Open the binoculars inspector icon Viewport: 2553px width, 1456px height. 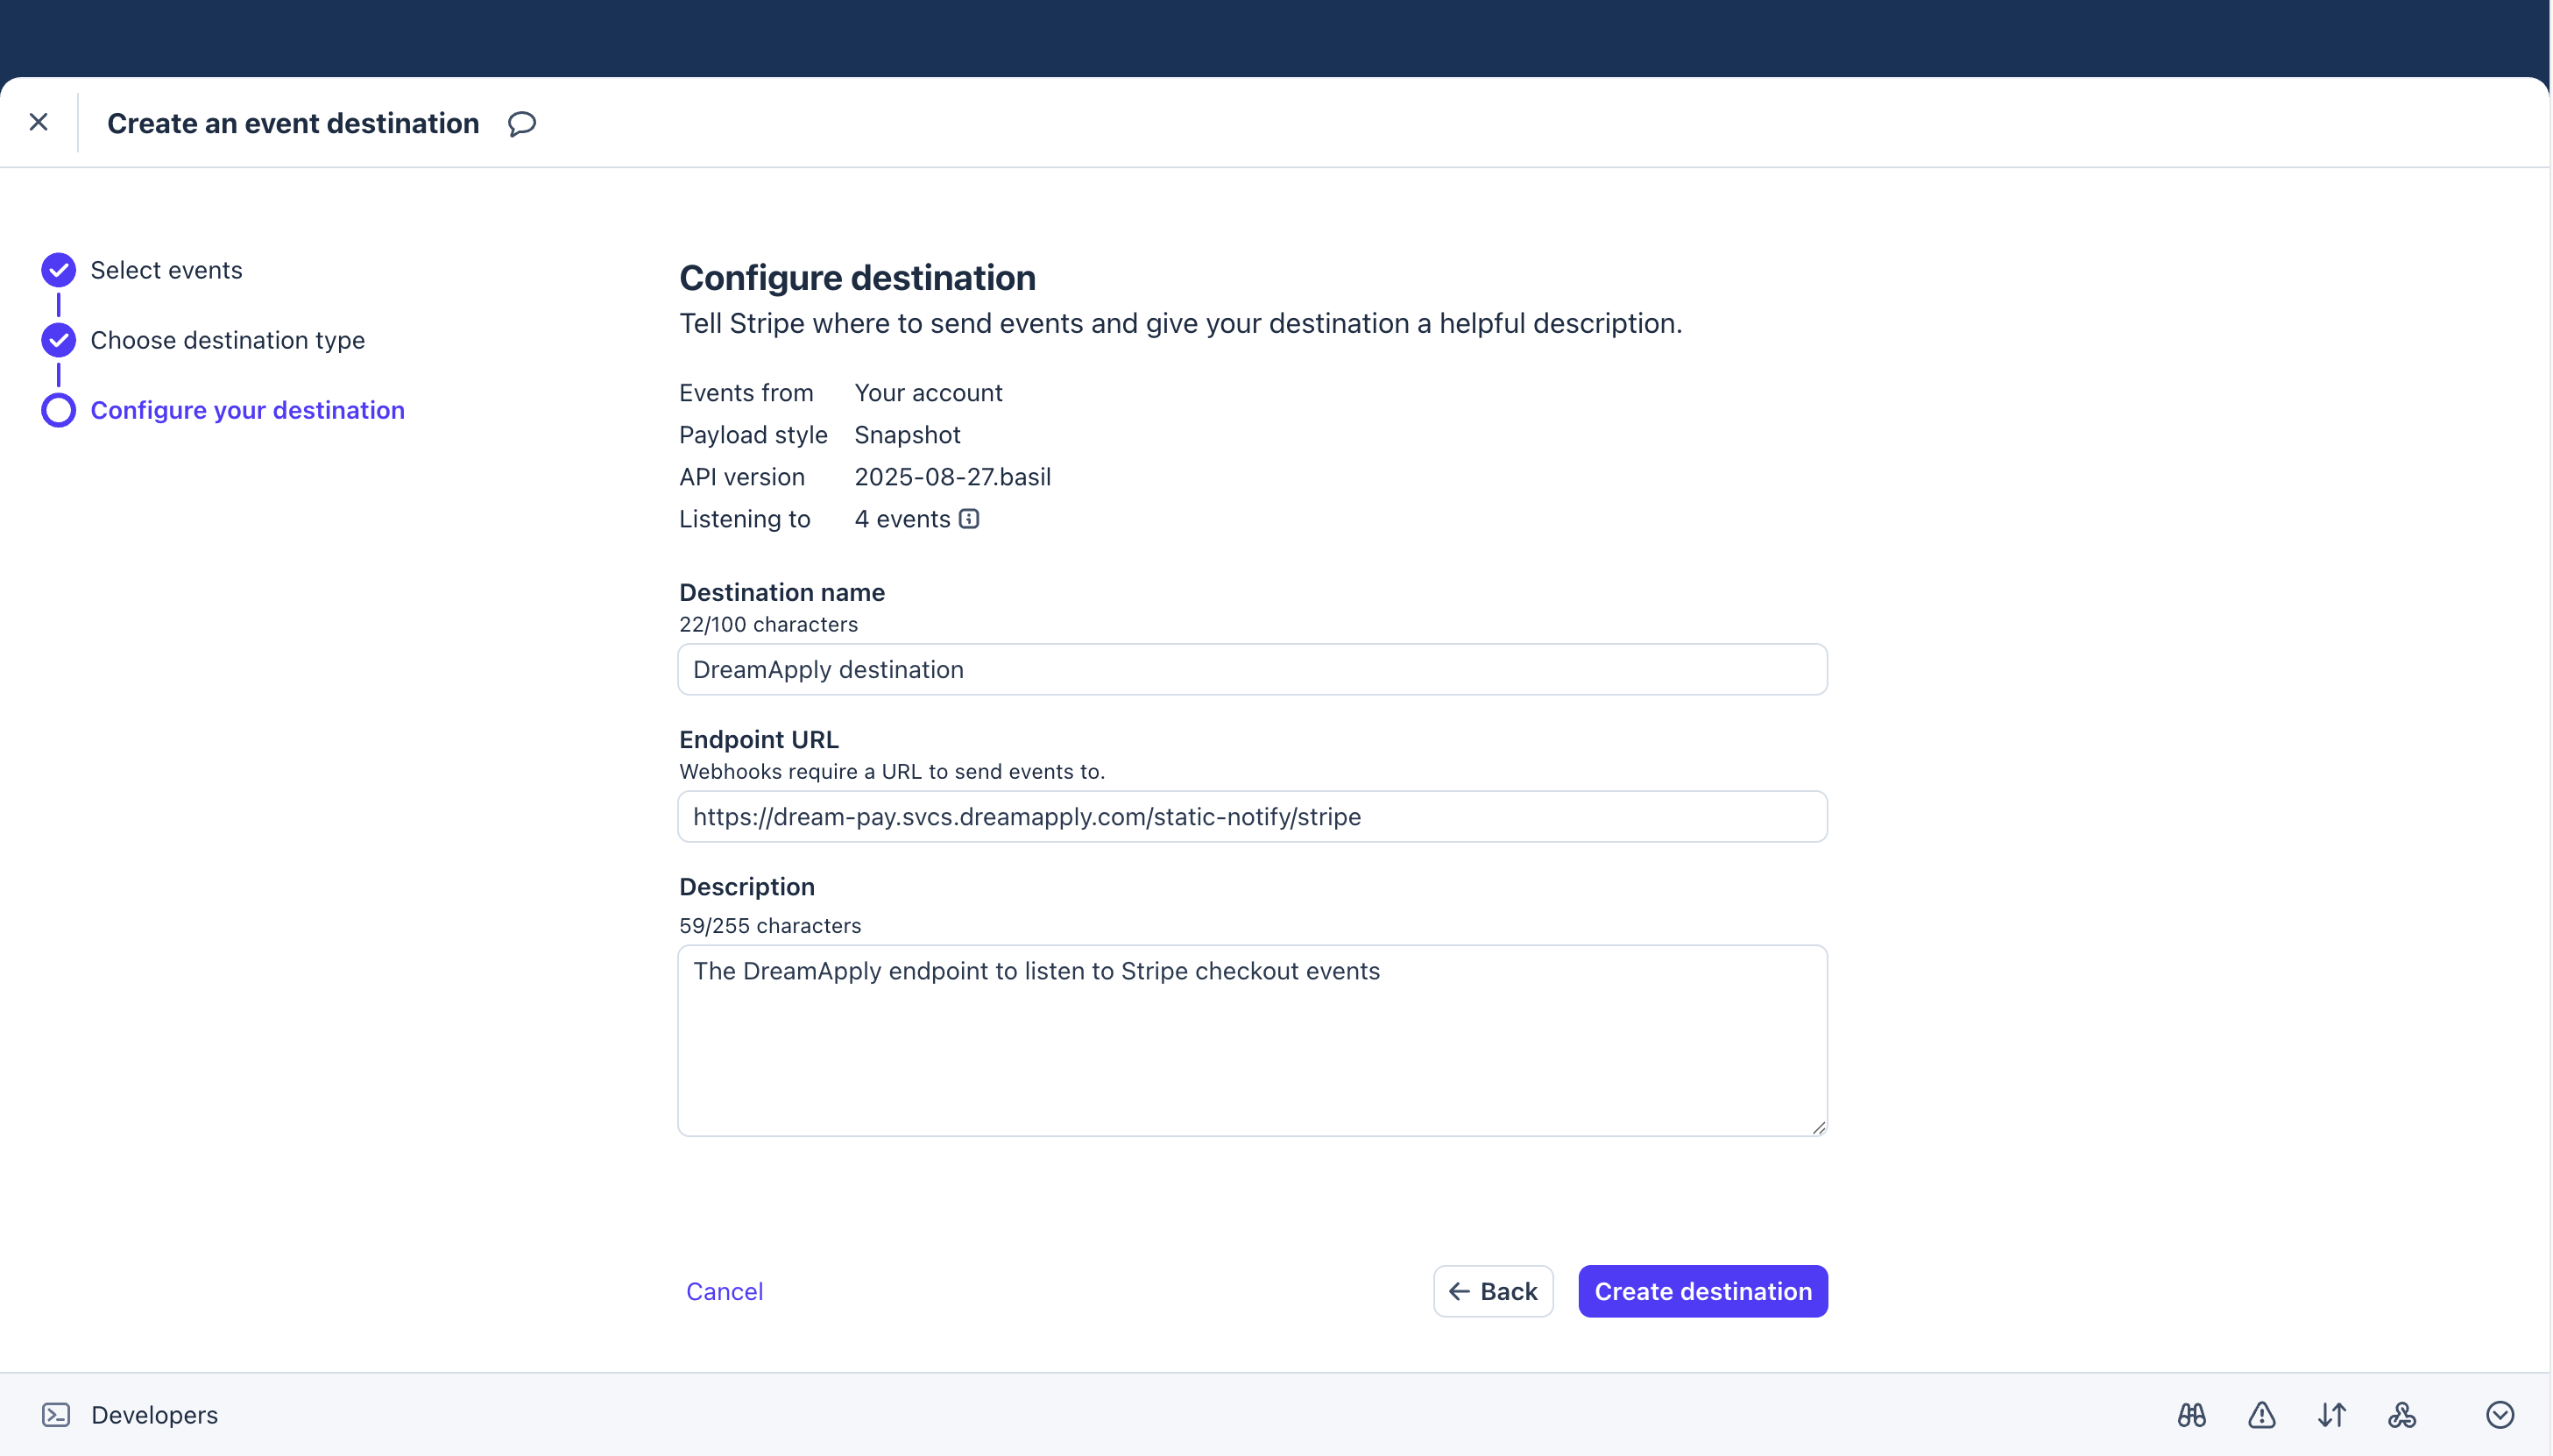(x=2192, y=1415)
